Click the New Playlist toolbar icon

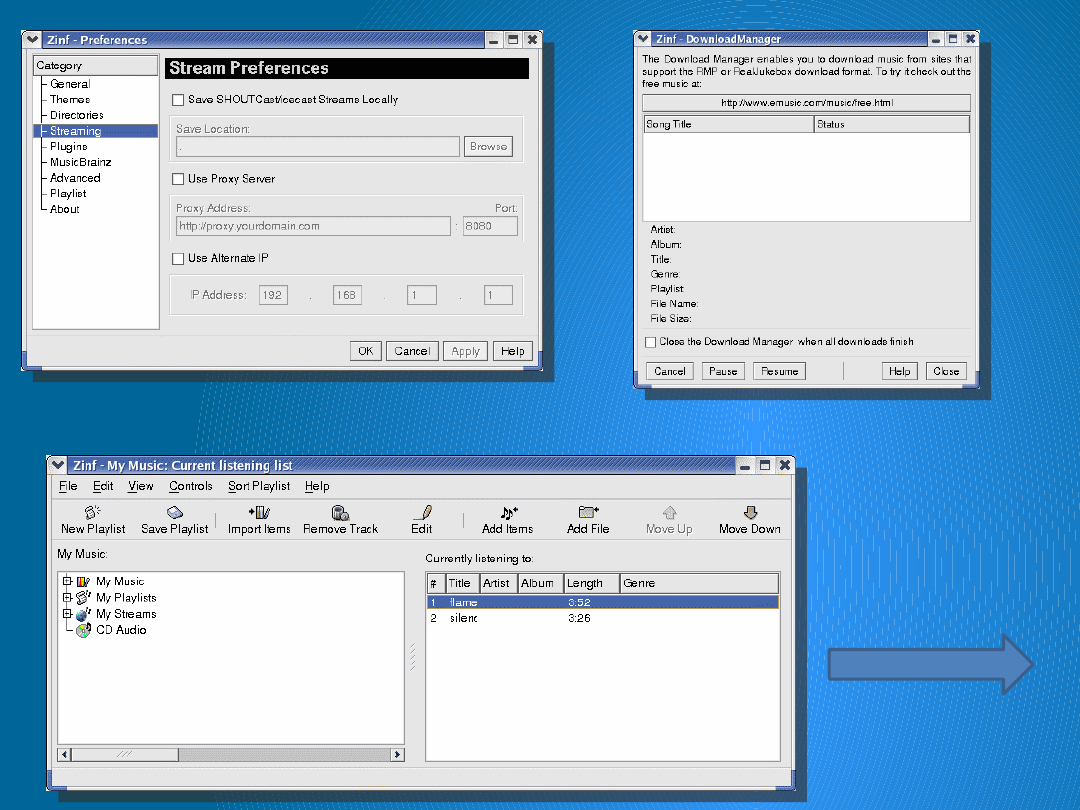pos(93,513)
